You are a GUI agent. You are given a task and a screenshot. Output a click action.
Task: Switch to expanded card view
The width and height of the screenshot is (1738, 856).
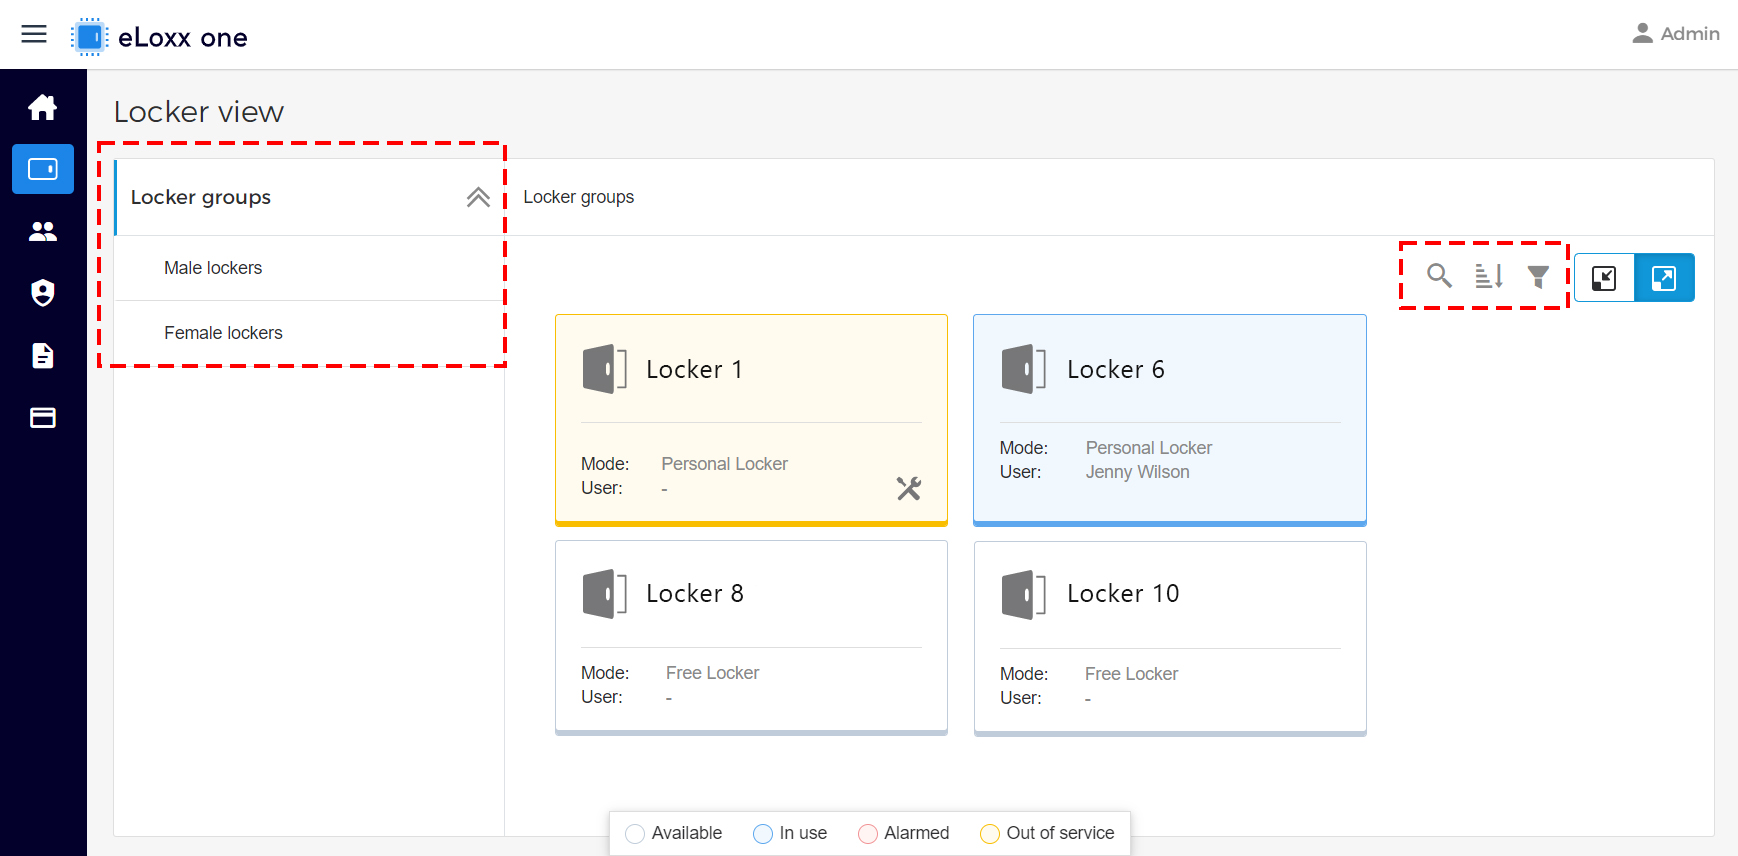[x=1664, y=278]
